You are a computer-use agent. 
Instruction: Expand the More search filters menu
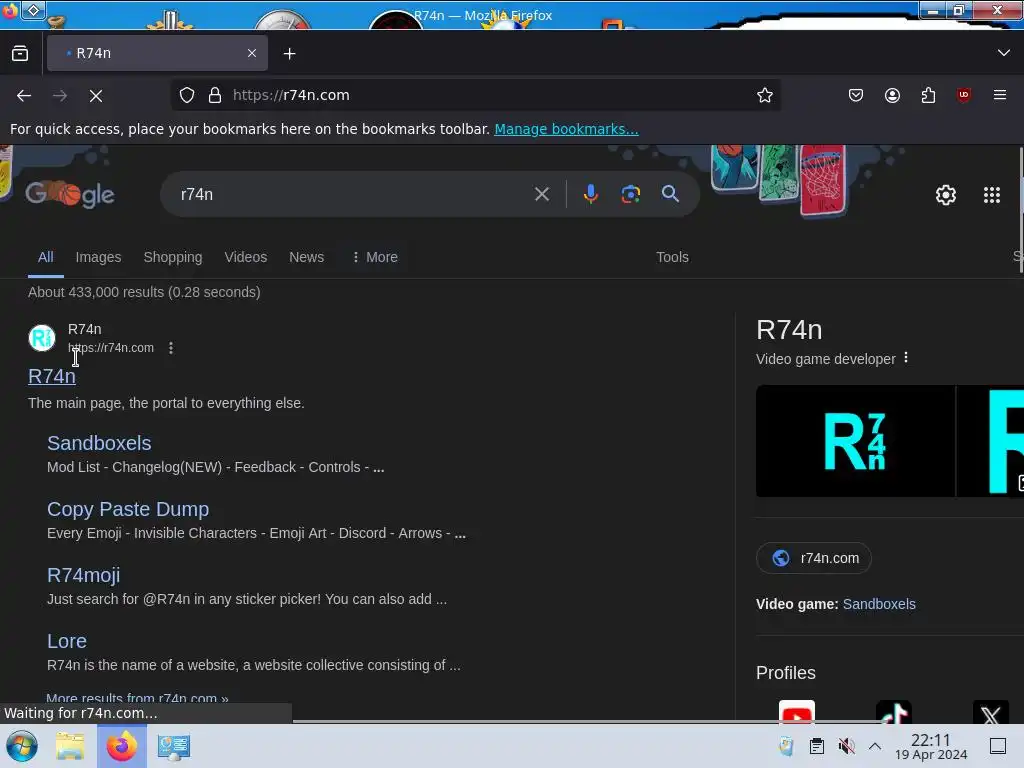[x=375, y=257]
